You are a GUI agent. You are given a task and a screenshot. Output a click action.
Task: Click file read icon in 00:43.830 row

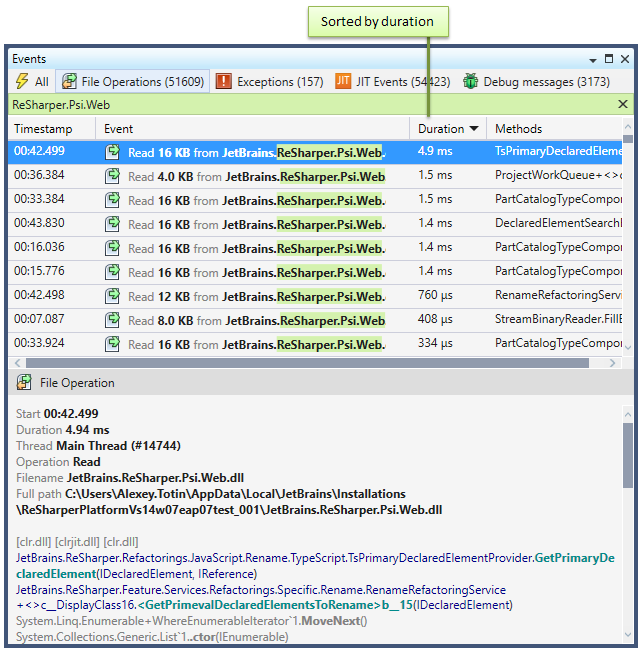[x=112, y=224]
